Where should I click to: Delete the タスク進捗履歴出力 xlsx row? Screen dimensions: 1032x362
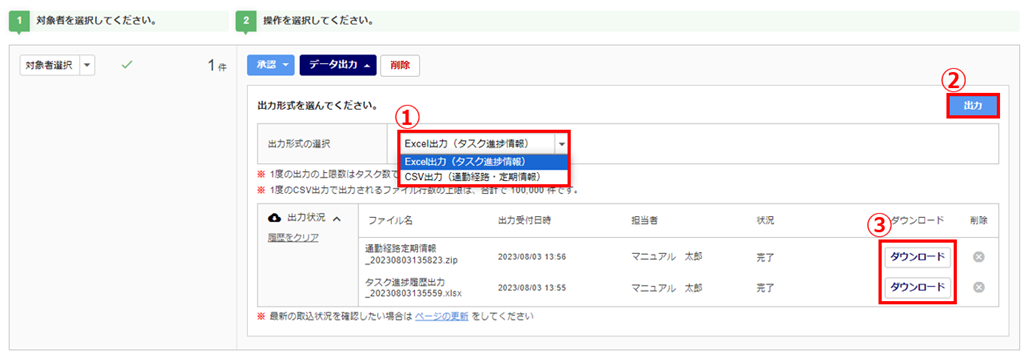point(979,287)
